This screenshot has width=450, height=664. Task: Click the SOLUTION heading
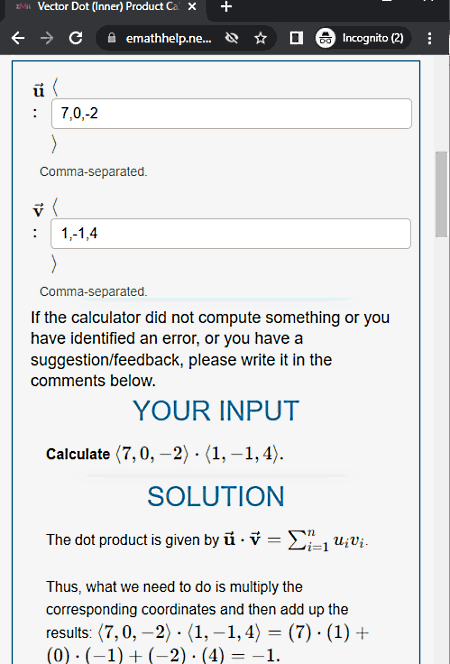pos(216,496)
